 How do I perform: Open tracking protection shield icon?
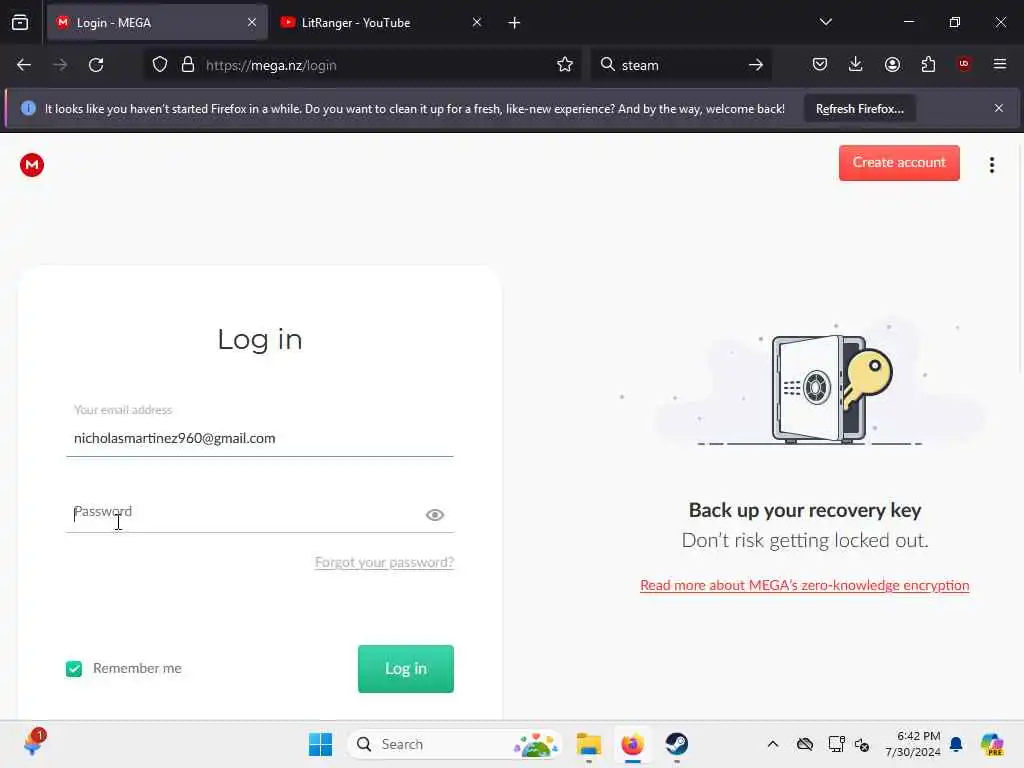tap(160, 65)
